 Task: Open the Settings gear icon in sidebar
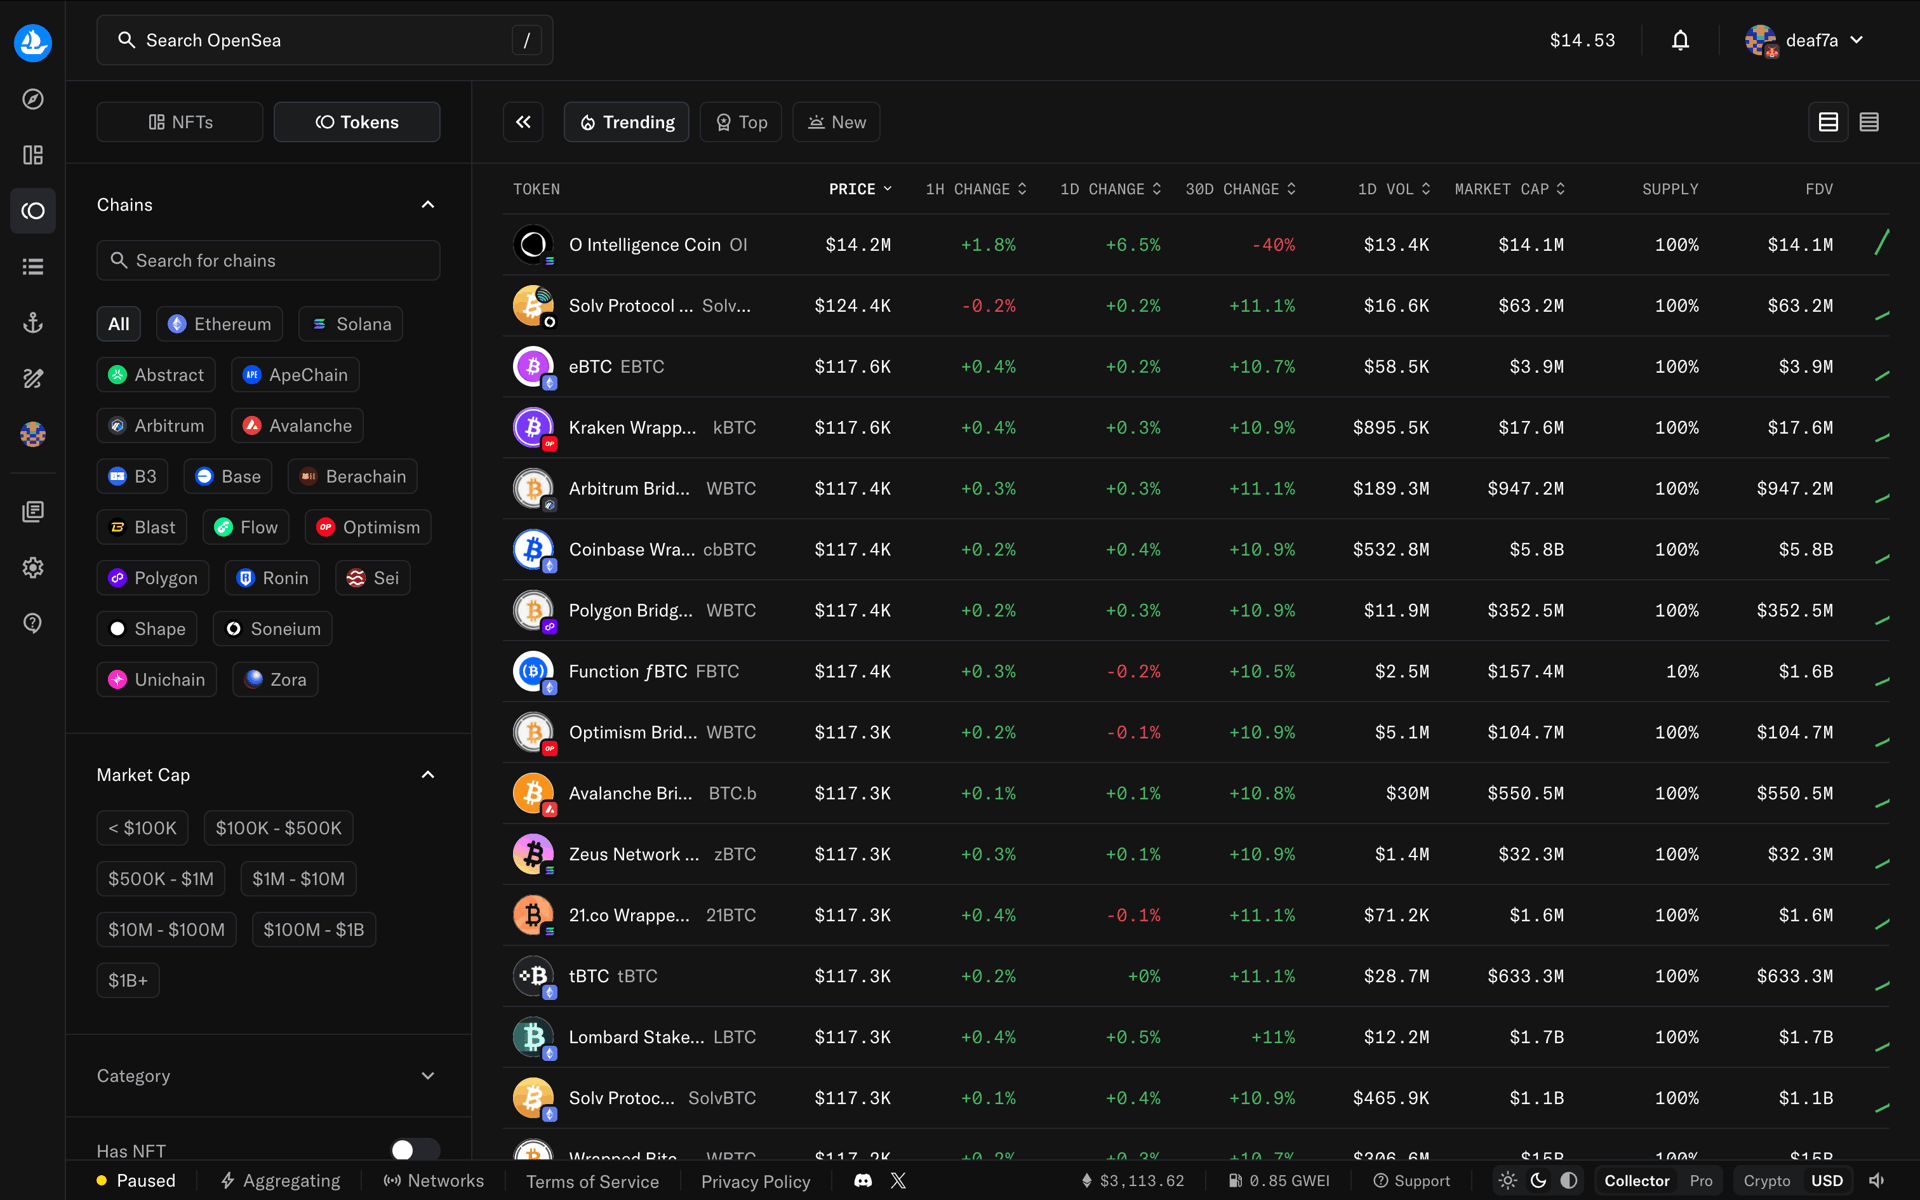[33, 568]
